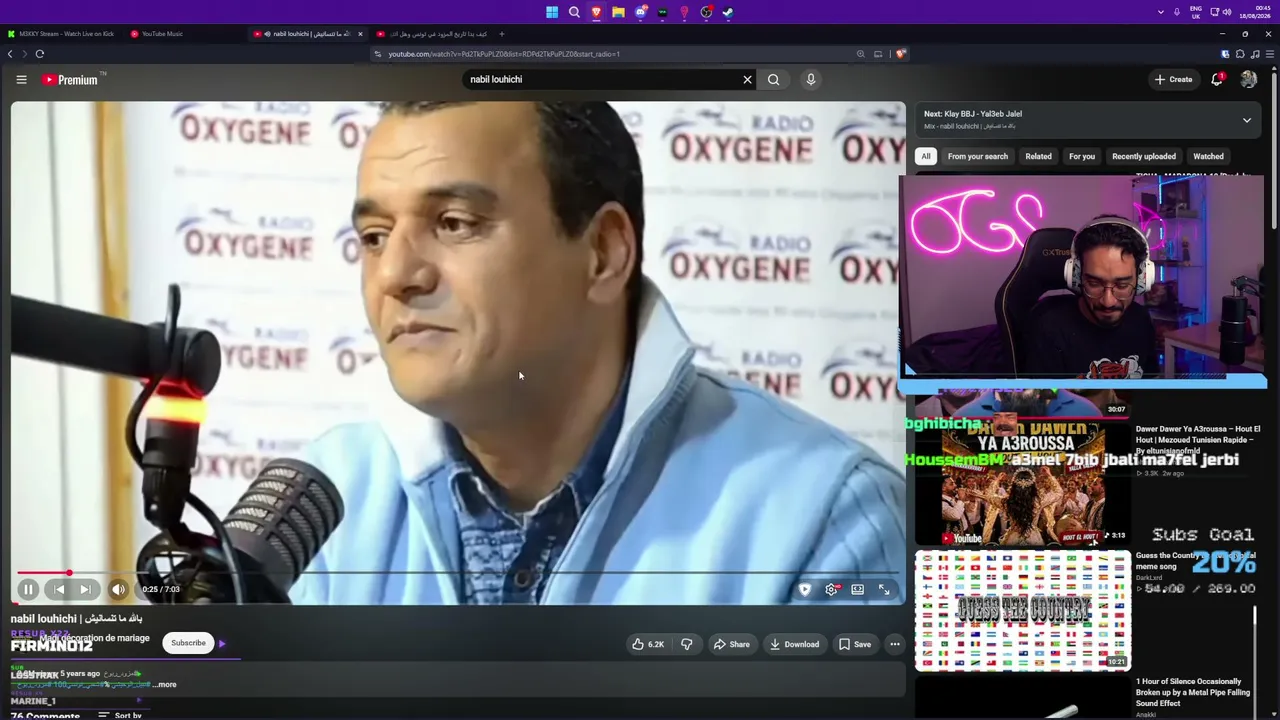This screenshot has height=720, width=1280.
Task: Show hidden system tray icons
Action: coord(1160,12)
